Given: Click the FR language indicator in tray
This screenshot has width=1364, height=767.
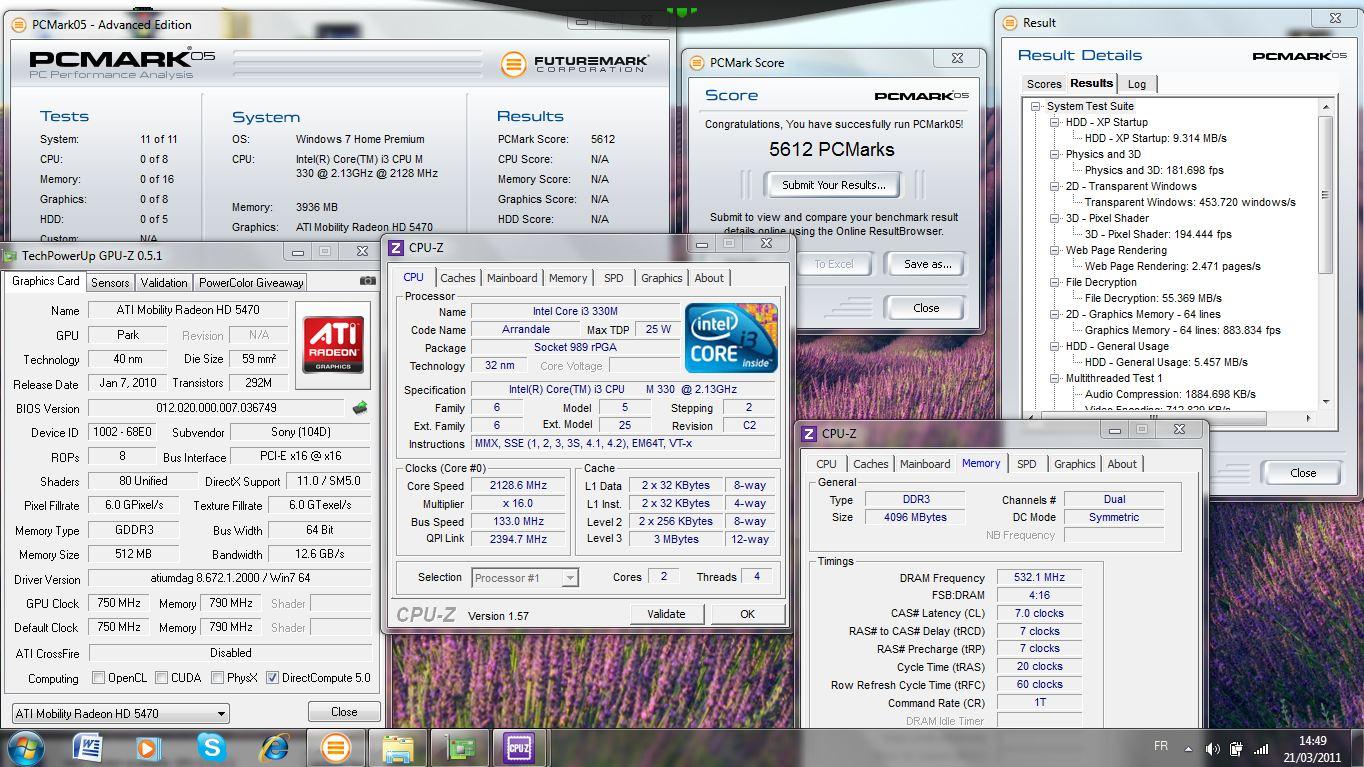Looking at the screenshot, I should pyautogui.click(x=1161, y=746).
